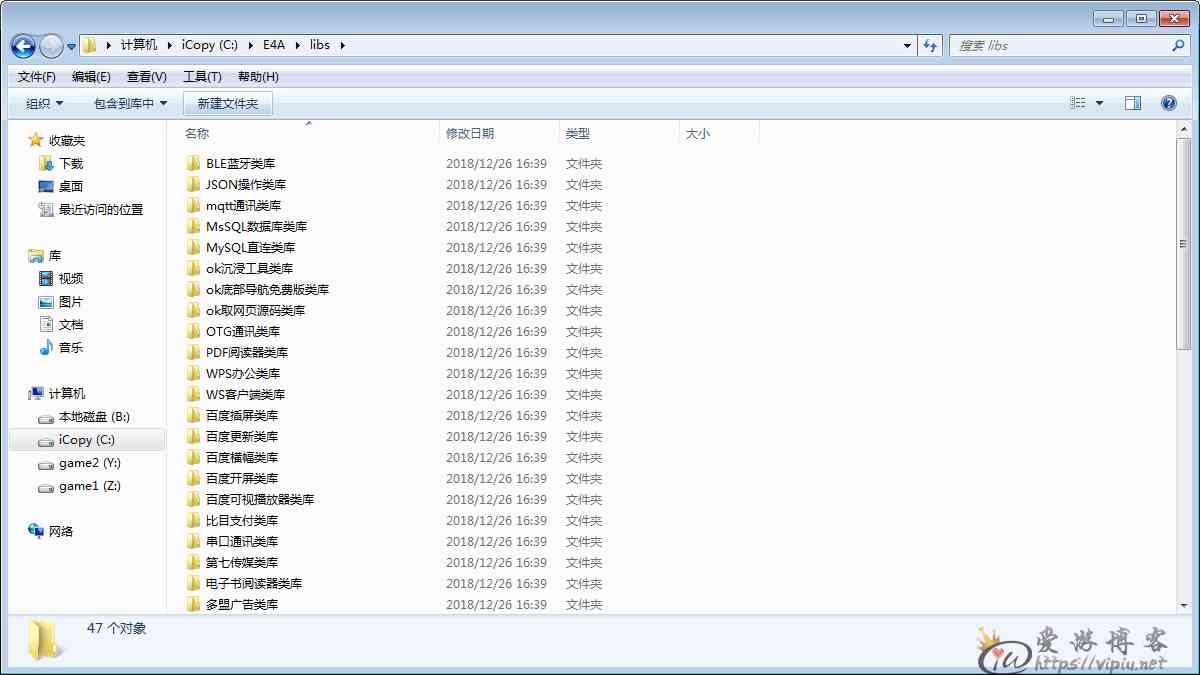Open the view options dropdown arrow

(1100, 103)
